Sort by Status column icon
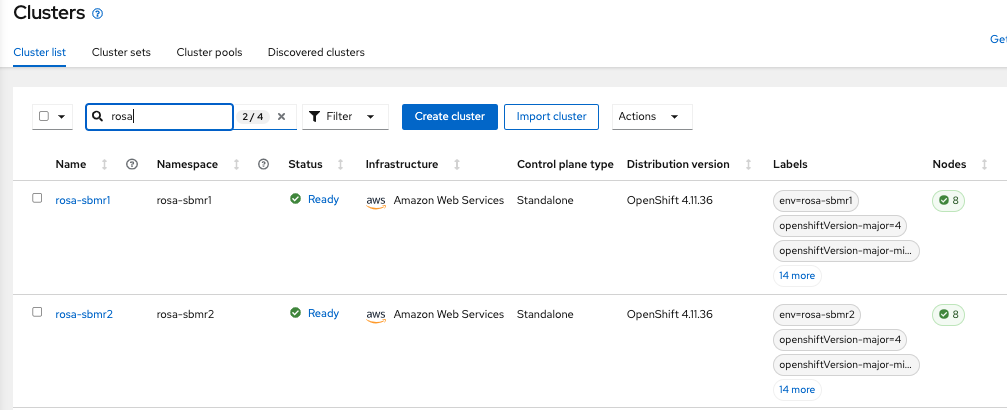The width and height of the screenshot is (1007, 410). pyautogui.click(x=341, y=164)
